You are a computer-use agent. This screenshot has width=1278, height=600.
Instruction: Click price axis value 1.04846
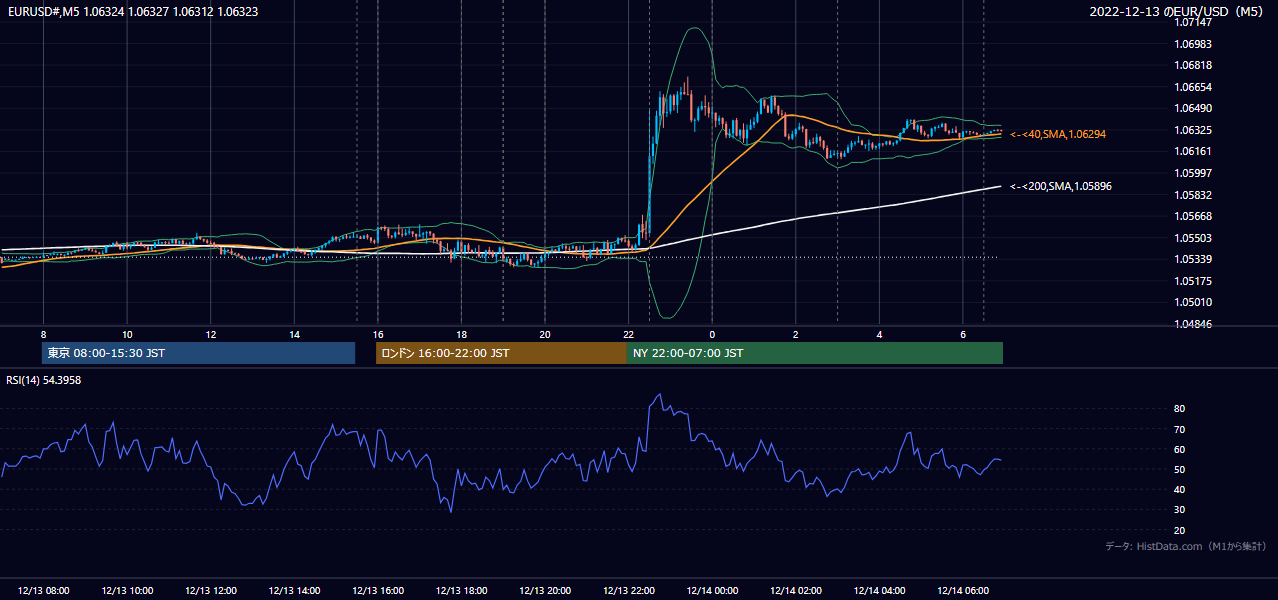[x=1194, y=324]
